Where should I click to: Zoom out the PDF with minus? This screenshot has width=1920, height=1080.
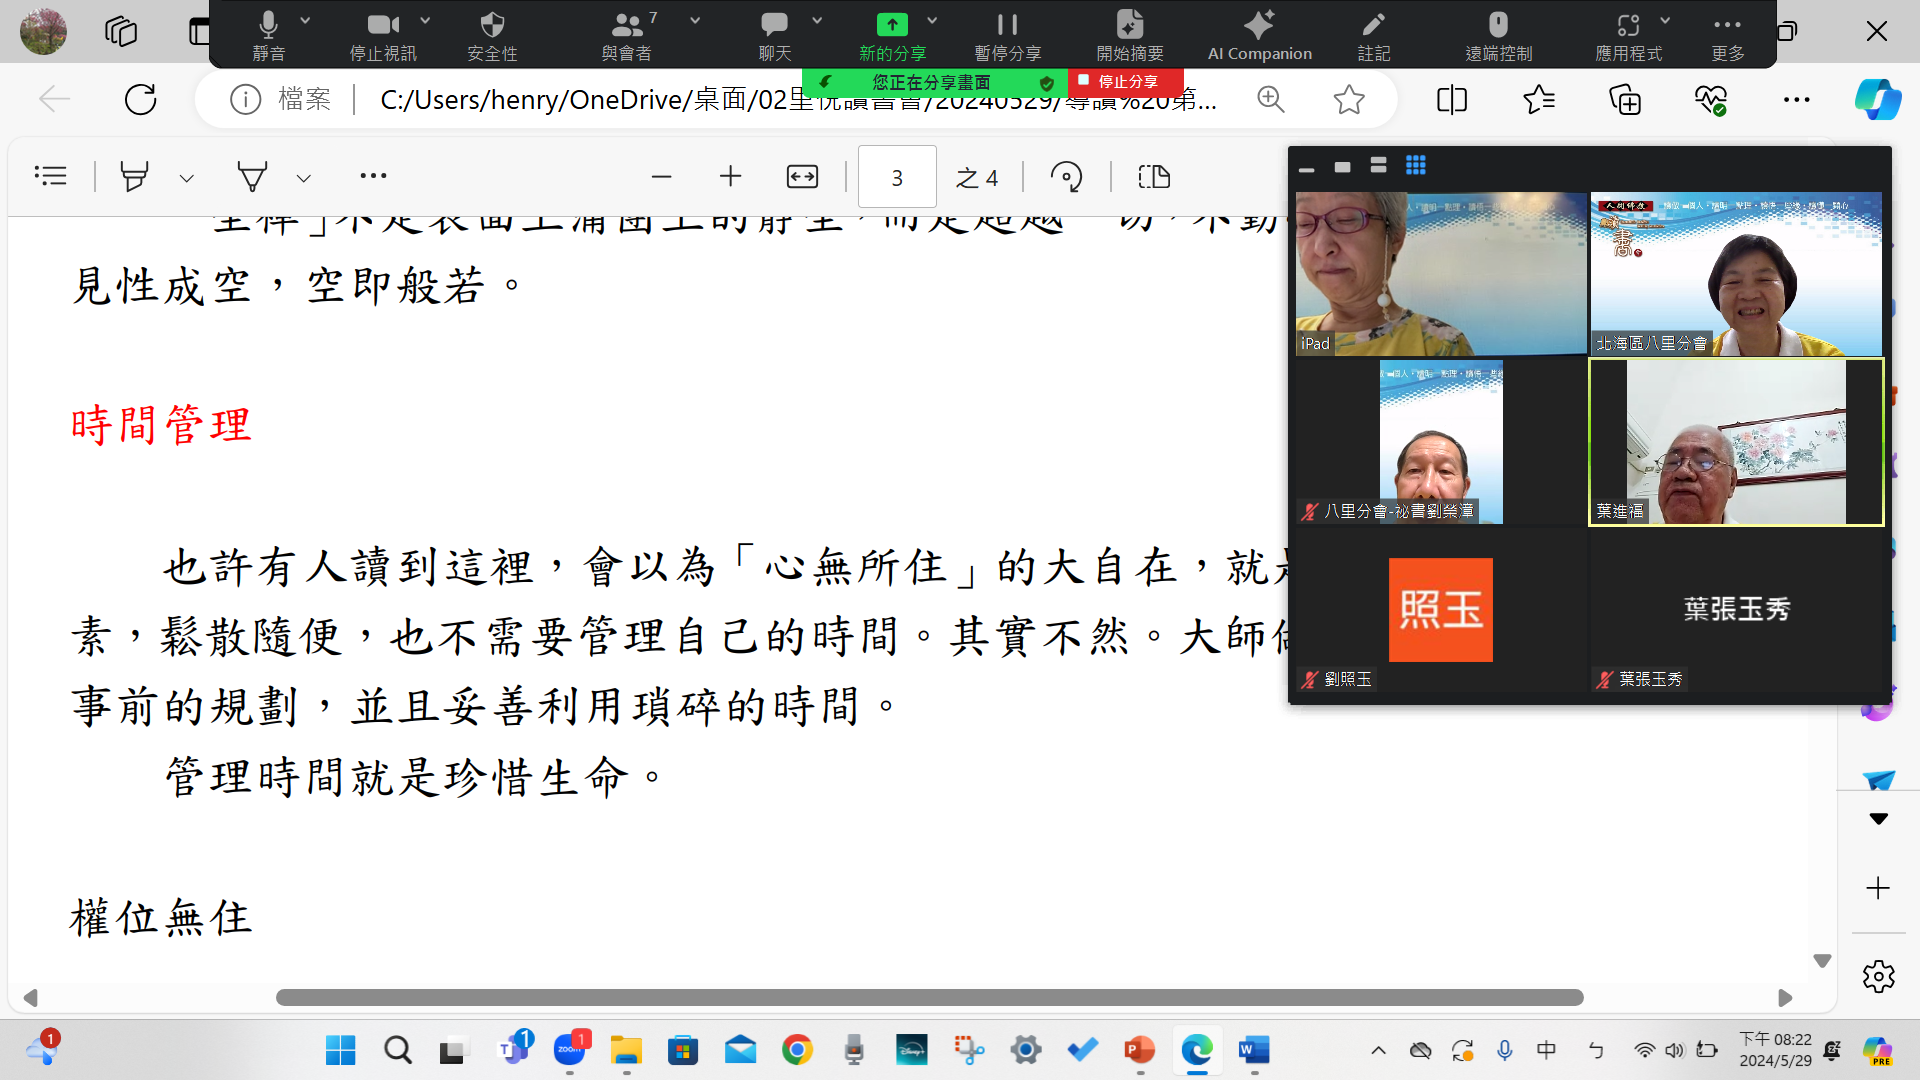pos(661,177)
